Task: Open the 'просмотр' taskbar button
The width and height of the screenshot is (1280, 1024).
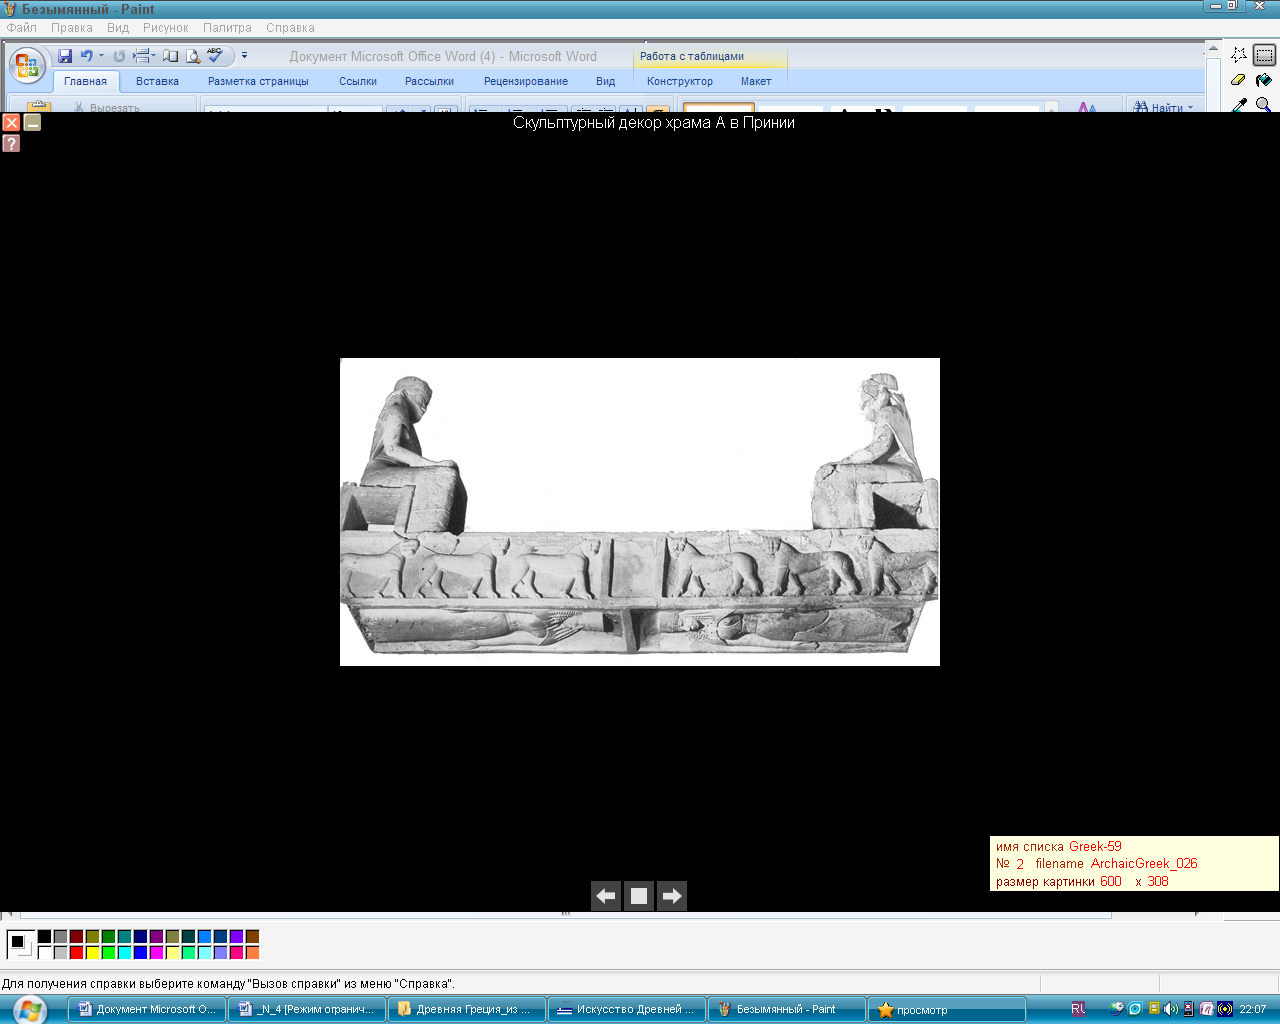Action: tap(946, 1010)
